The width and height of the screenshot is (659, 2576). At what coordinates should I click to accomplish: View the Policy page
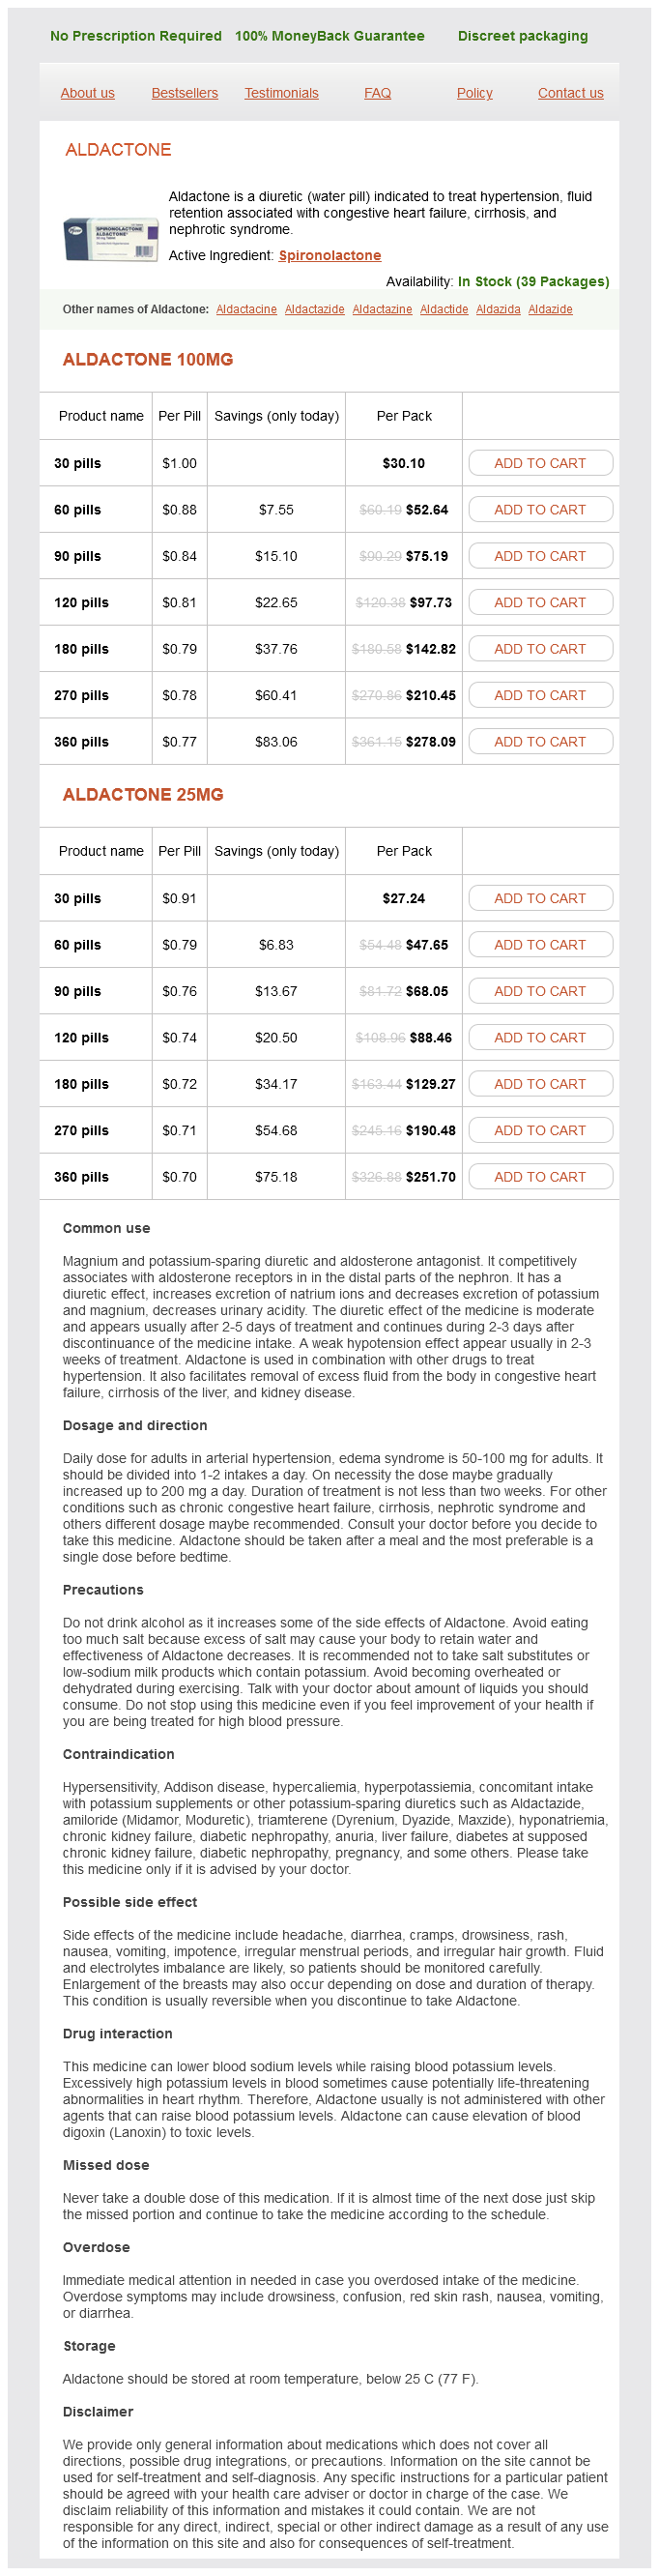(x=474, y=93)
